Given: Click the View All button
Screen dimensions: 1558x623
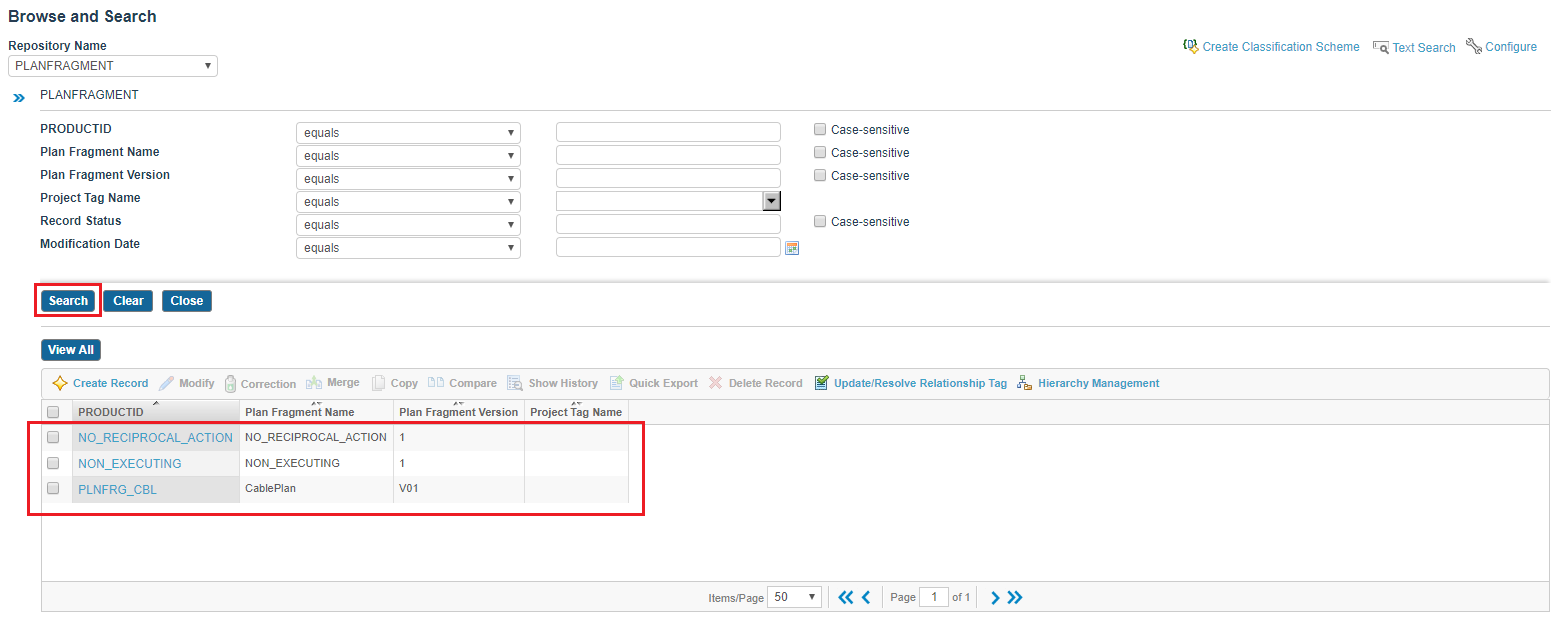Looking at the screenshot, I should point(71,350).
